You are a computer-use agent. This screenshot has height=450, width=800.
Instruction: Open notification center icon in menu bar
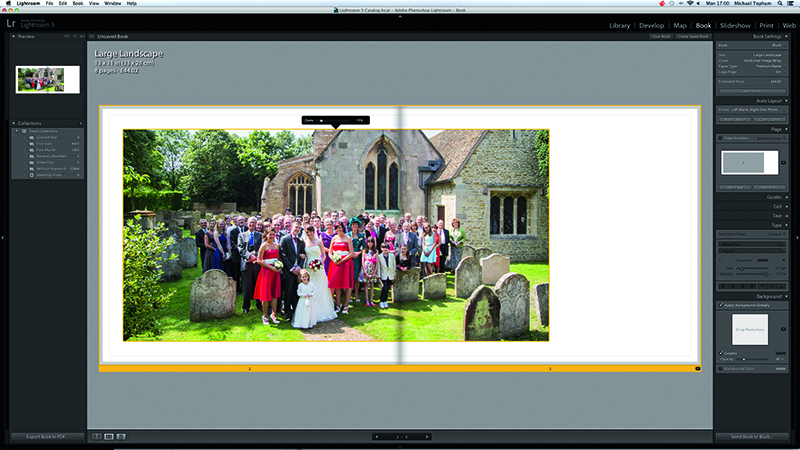tap(791, 3)
